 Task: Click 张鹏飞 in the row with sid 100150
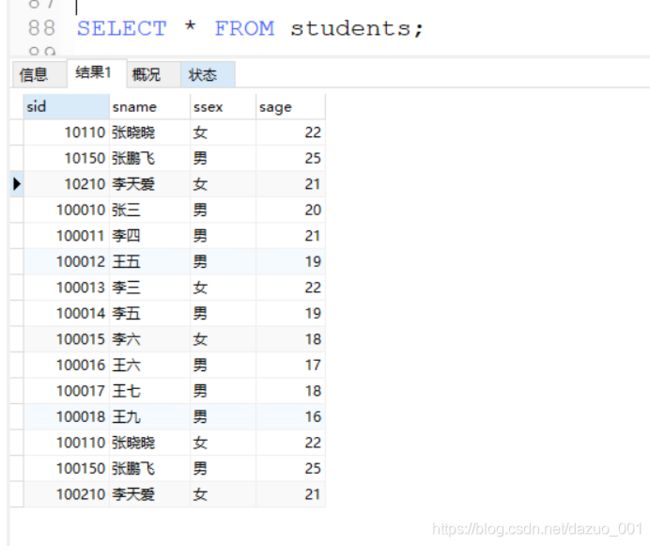click(133, 468)
